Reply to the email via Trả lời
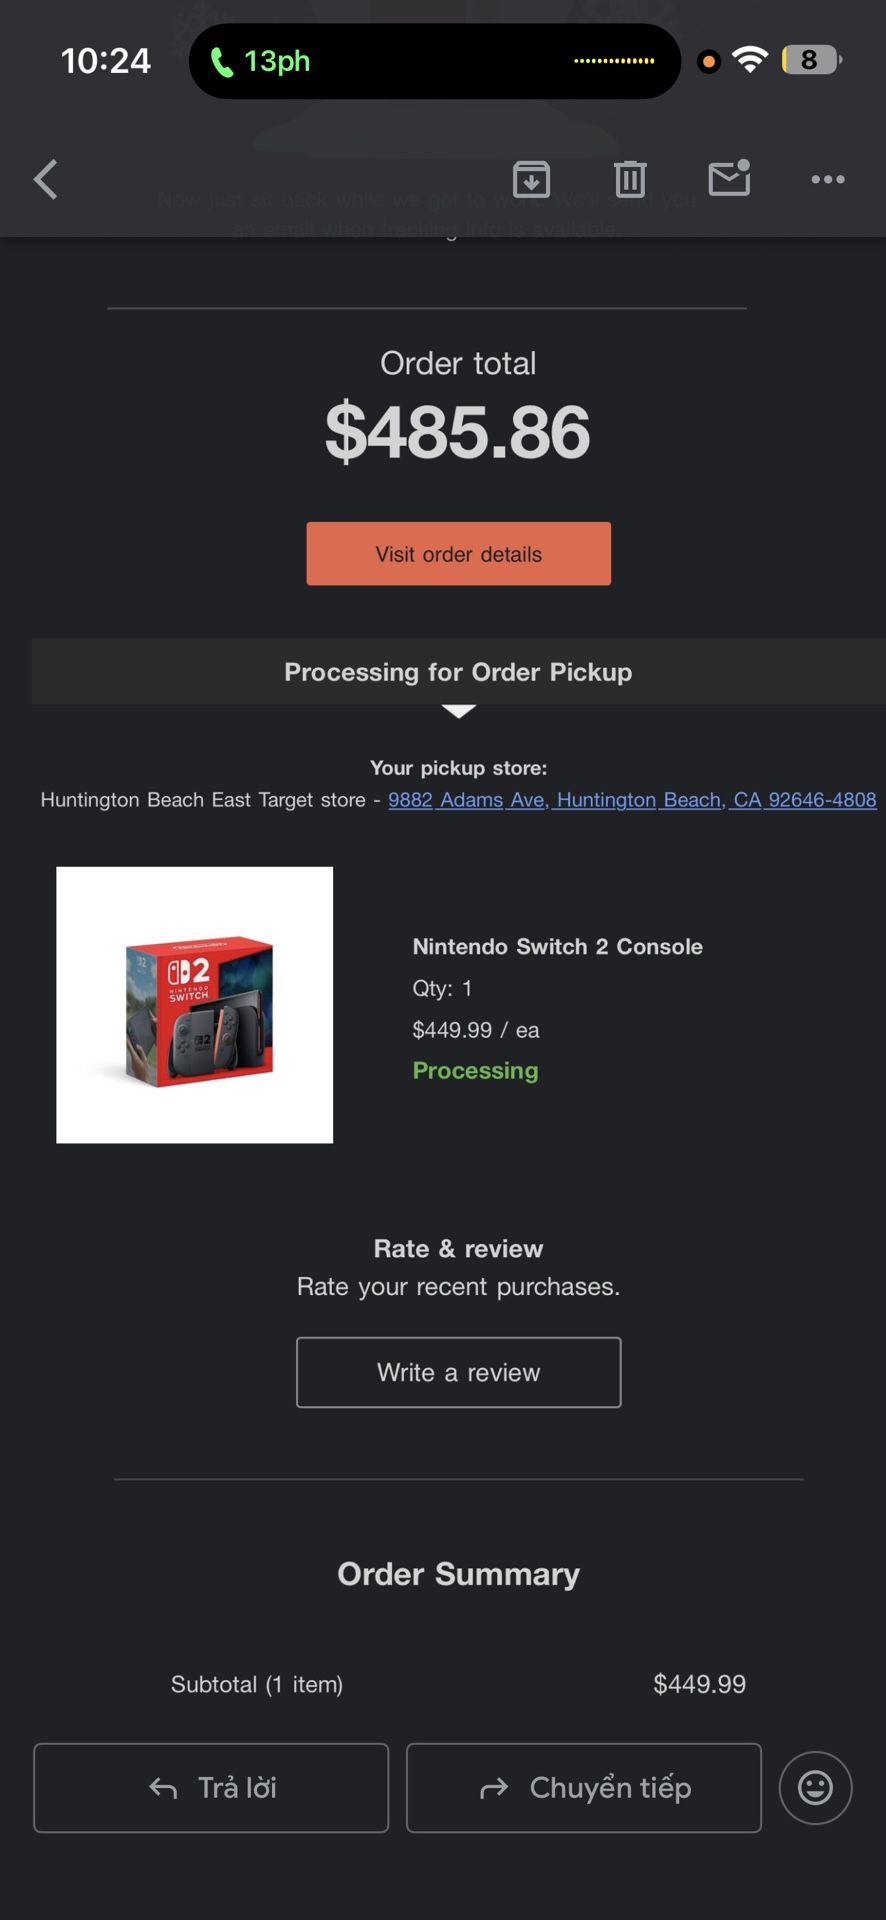 coord(210,1787)
